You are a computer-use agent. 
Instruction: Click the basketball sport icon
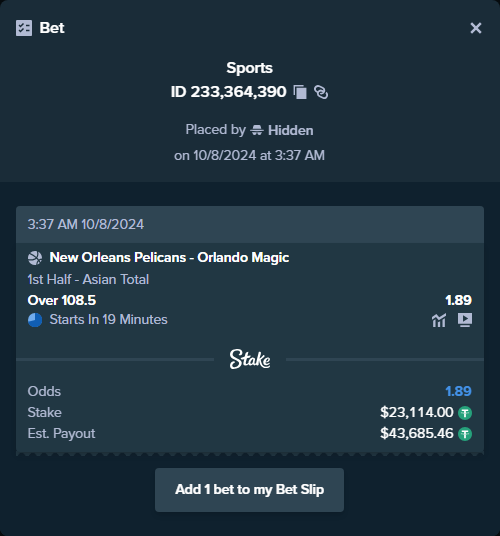click(x=35, y=258)
